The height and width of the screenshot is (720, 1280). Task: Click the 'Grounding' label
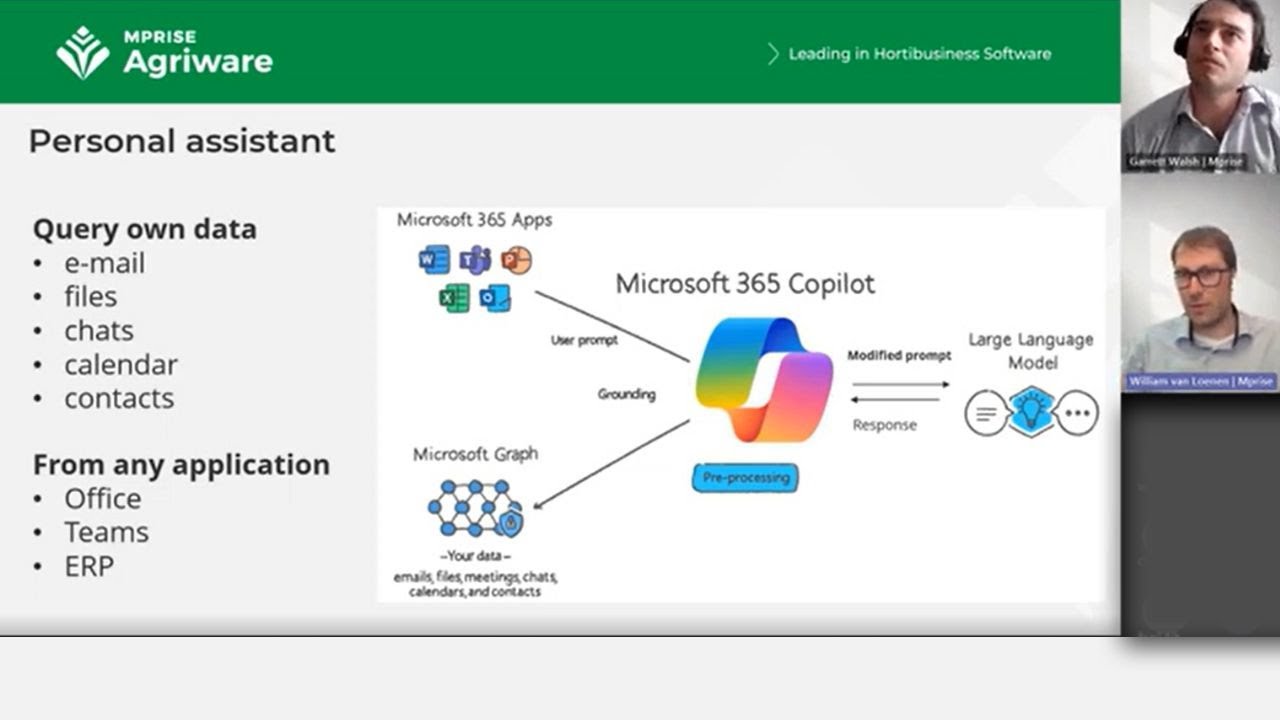coord(627,394)
